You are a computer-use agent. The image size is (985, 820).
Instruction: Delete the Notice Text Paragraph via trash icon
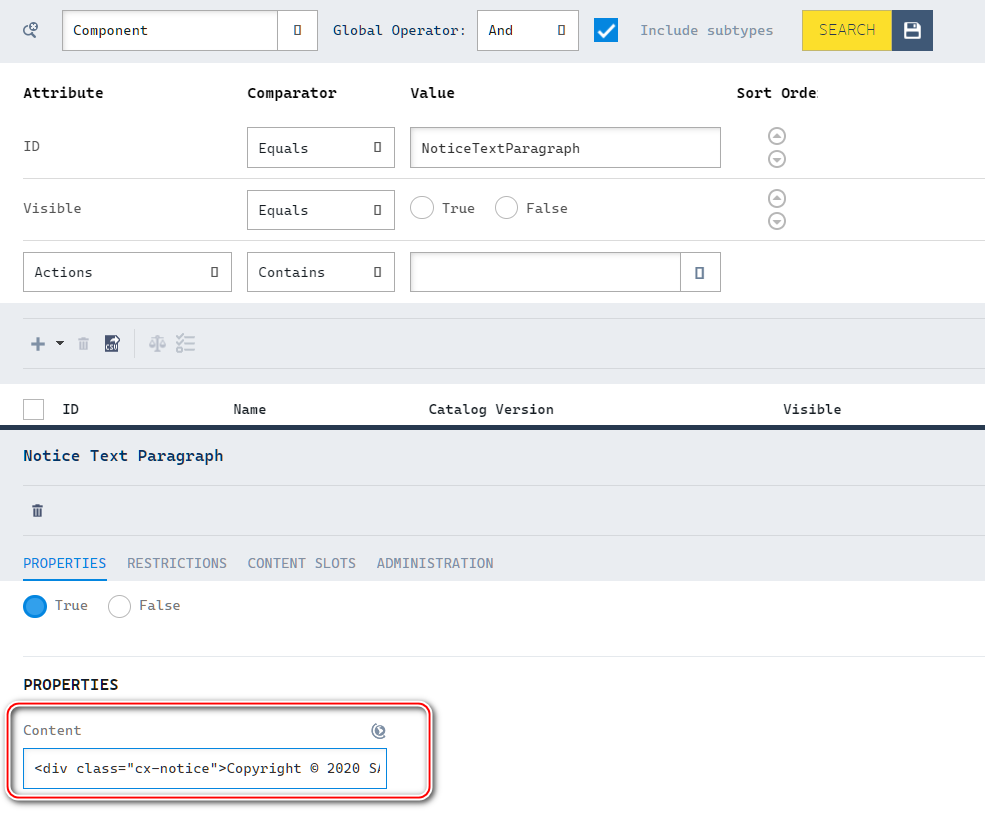coord(37,510)
